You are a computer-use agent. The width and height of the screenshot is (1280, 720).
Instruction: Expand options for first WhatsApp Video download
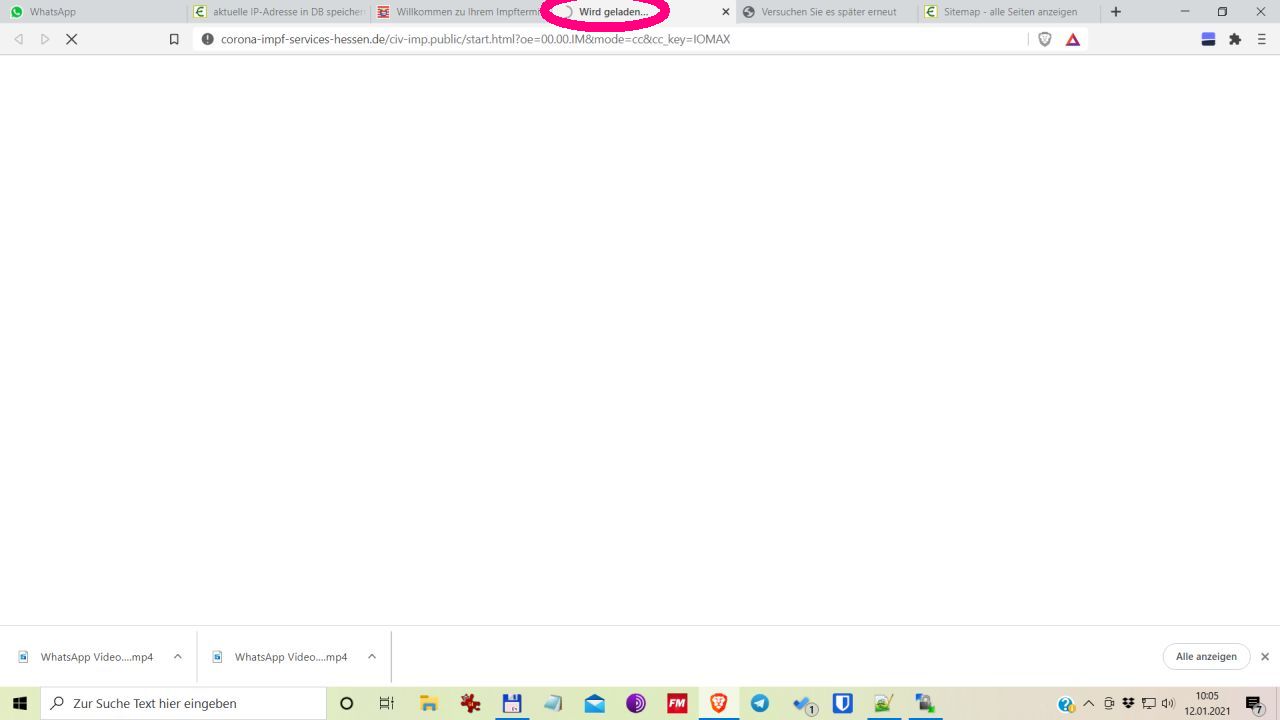[x=178, y=657]
